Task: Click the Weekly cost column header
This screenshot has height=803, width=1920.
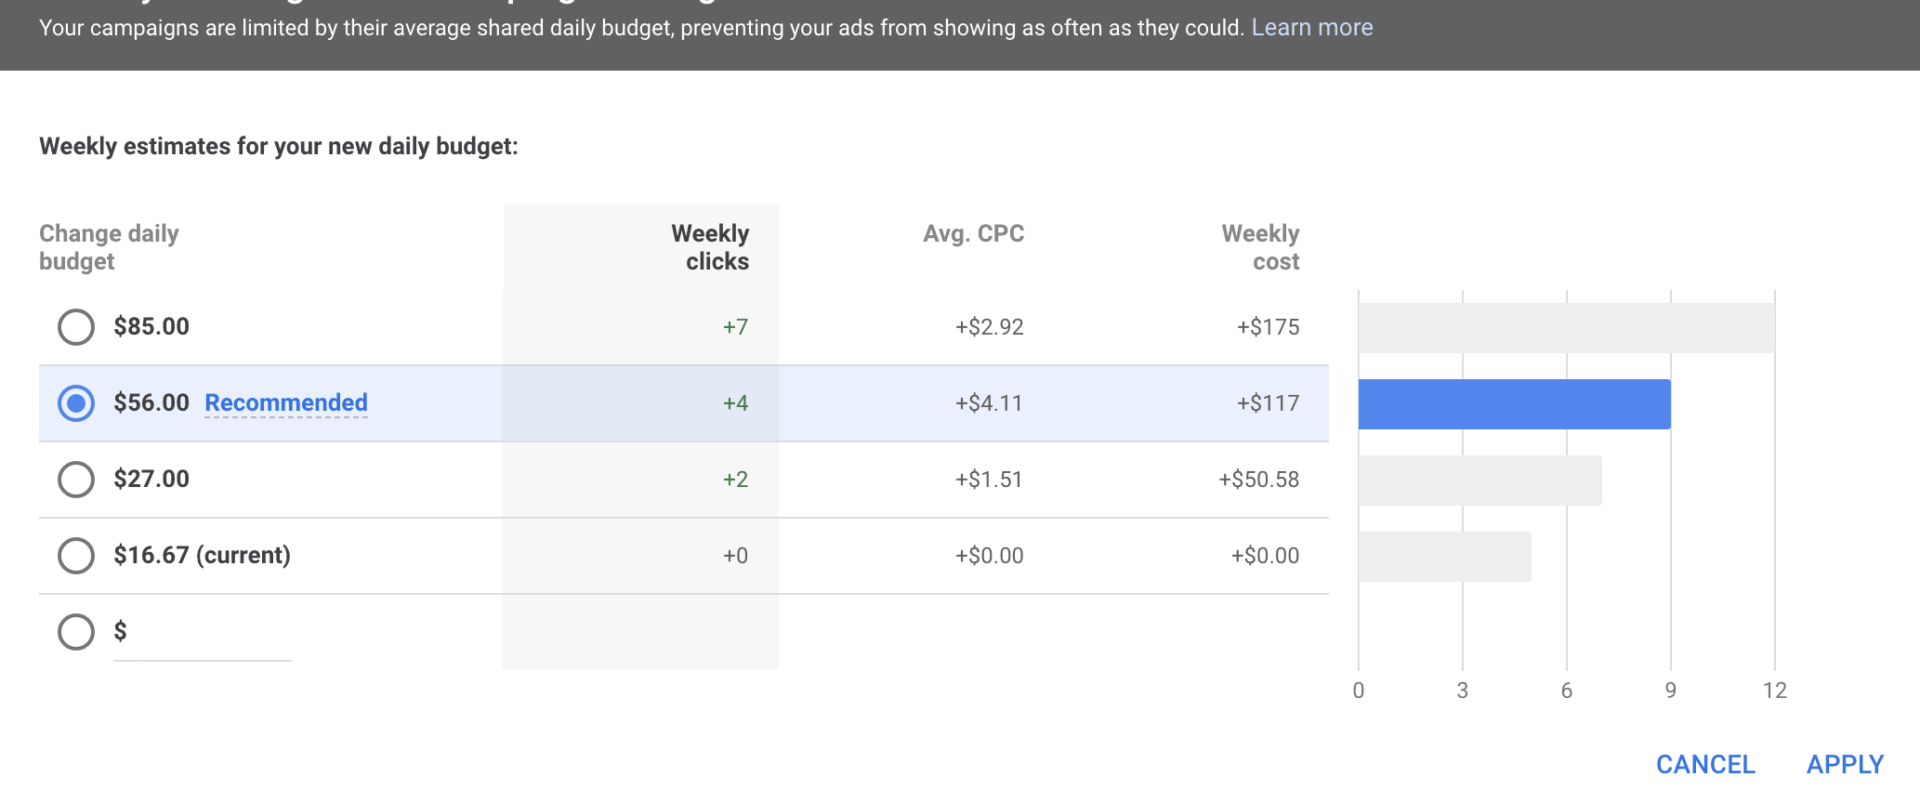Action: pos(1260,247)
